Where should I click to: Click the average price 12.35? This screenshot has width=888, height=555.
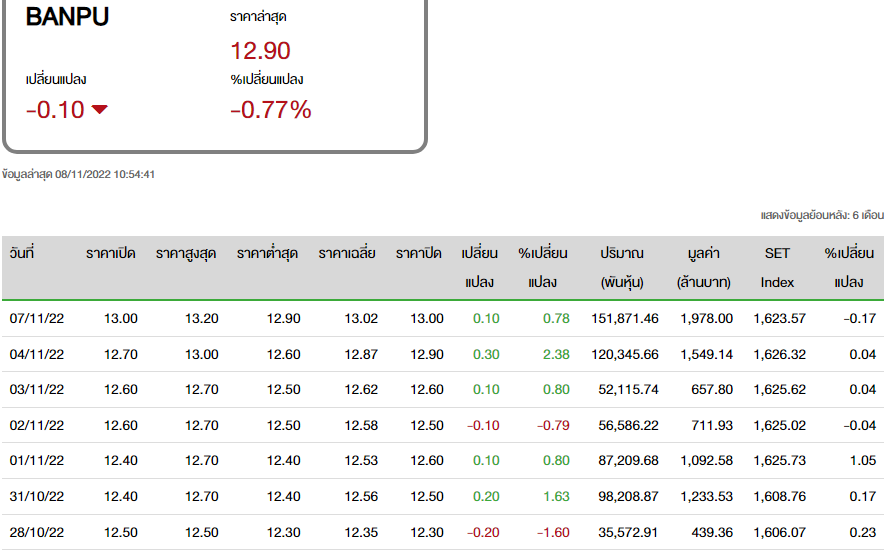coord(361,532)
